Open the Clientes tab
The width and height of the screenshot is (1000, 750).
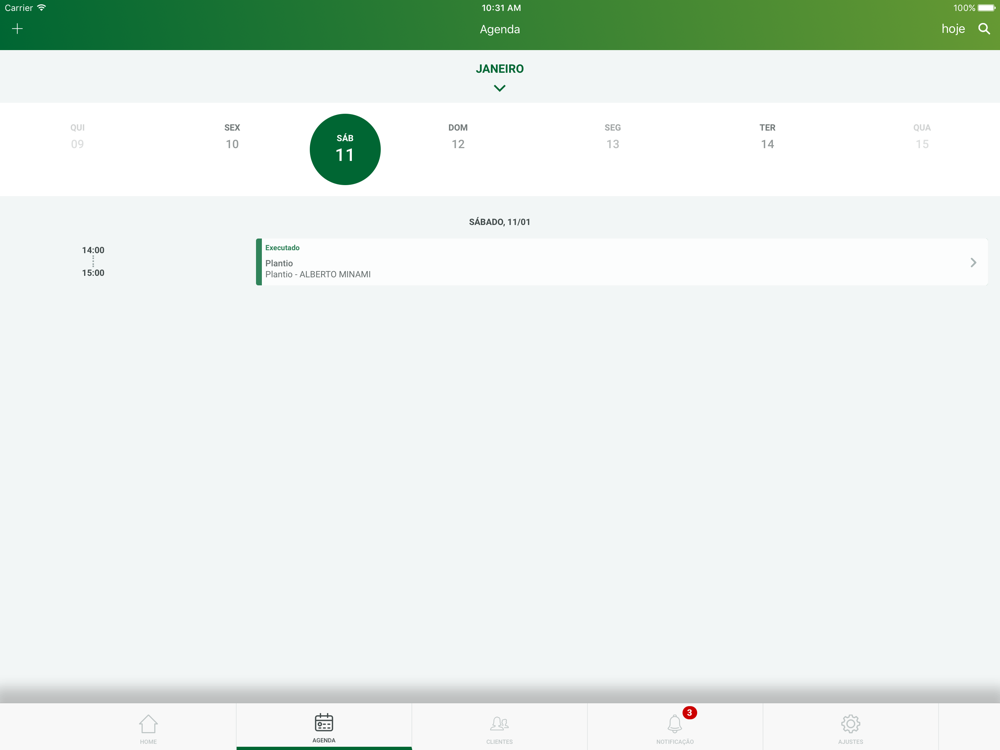pyautogui.click(x=499, y=728)
